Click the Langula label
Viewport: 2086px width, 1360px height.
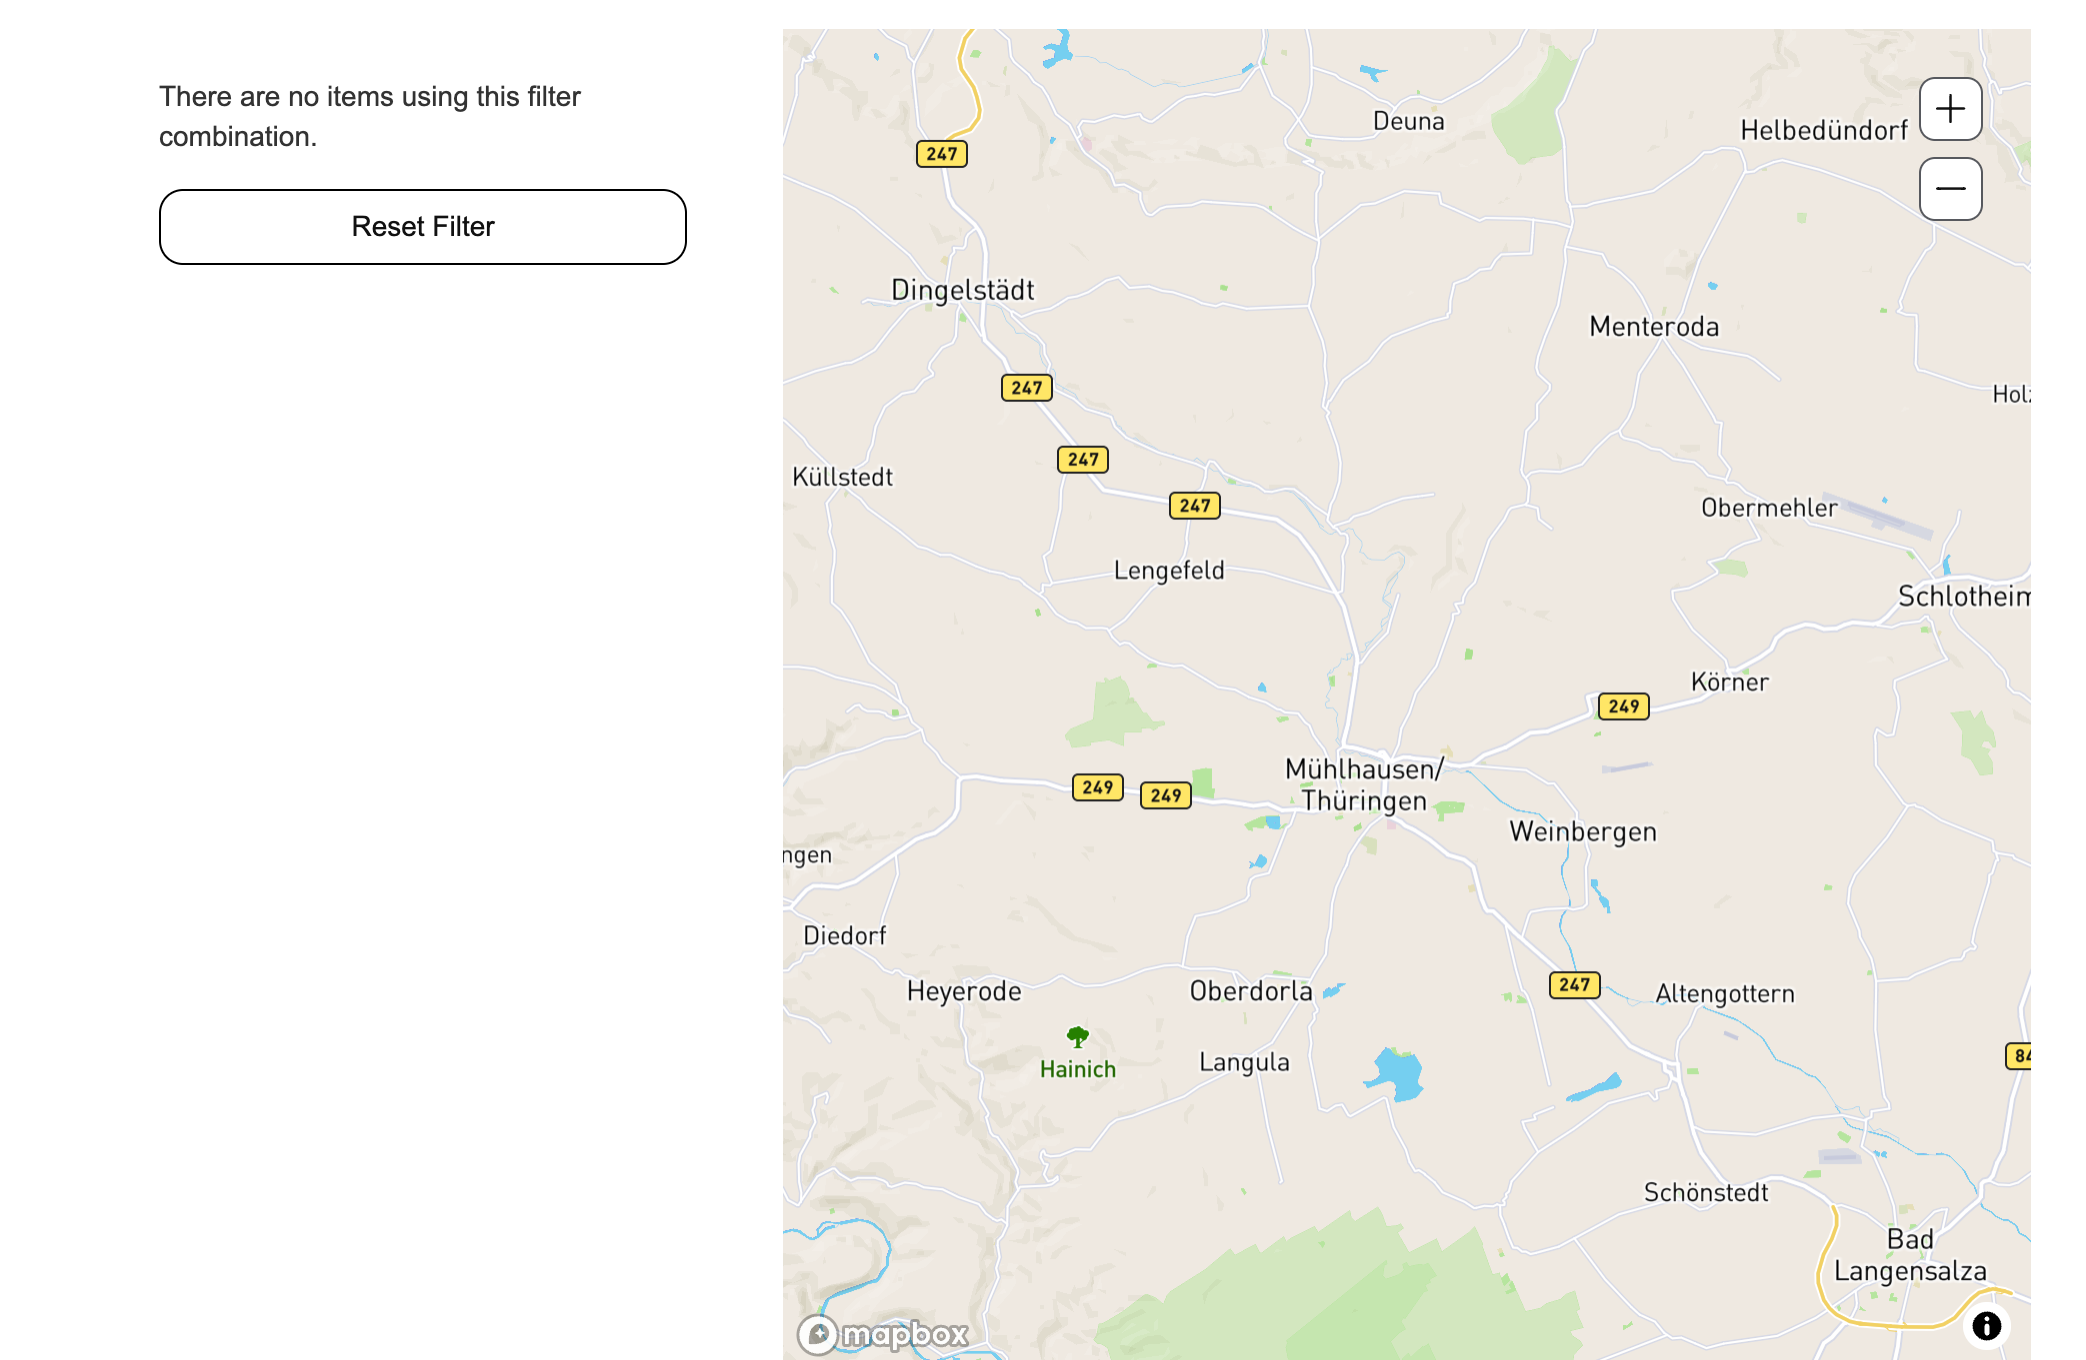click(x=1244, y=1063)
